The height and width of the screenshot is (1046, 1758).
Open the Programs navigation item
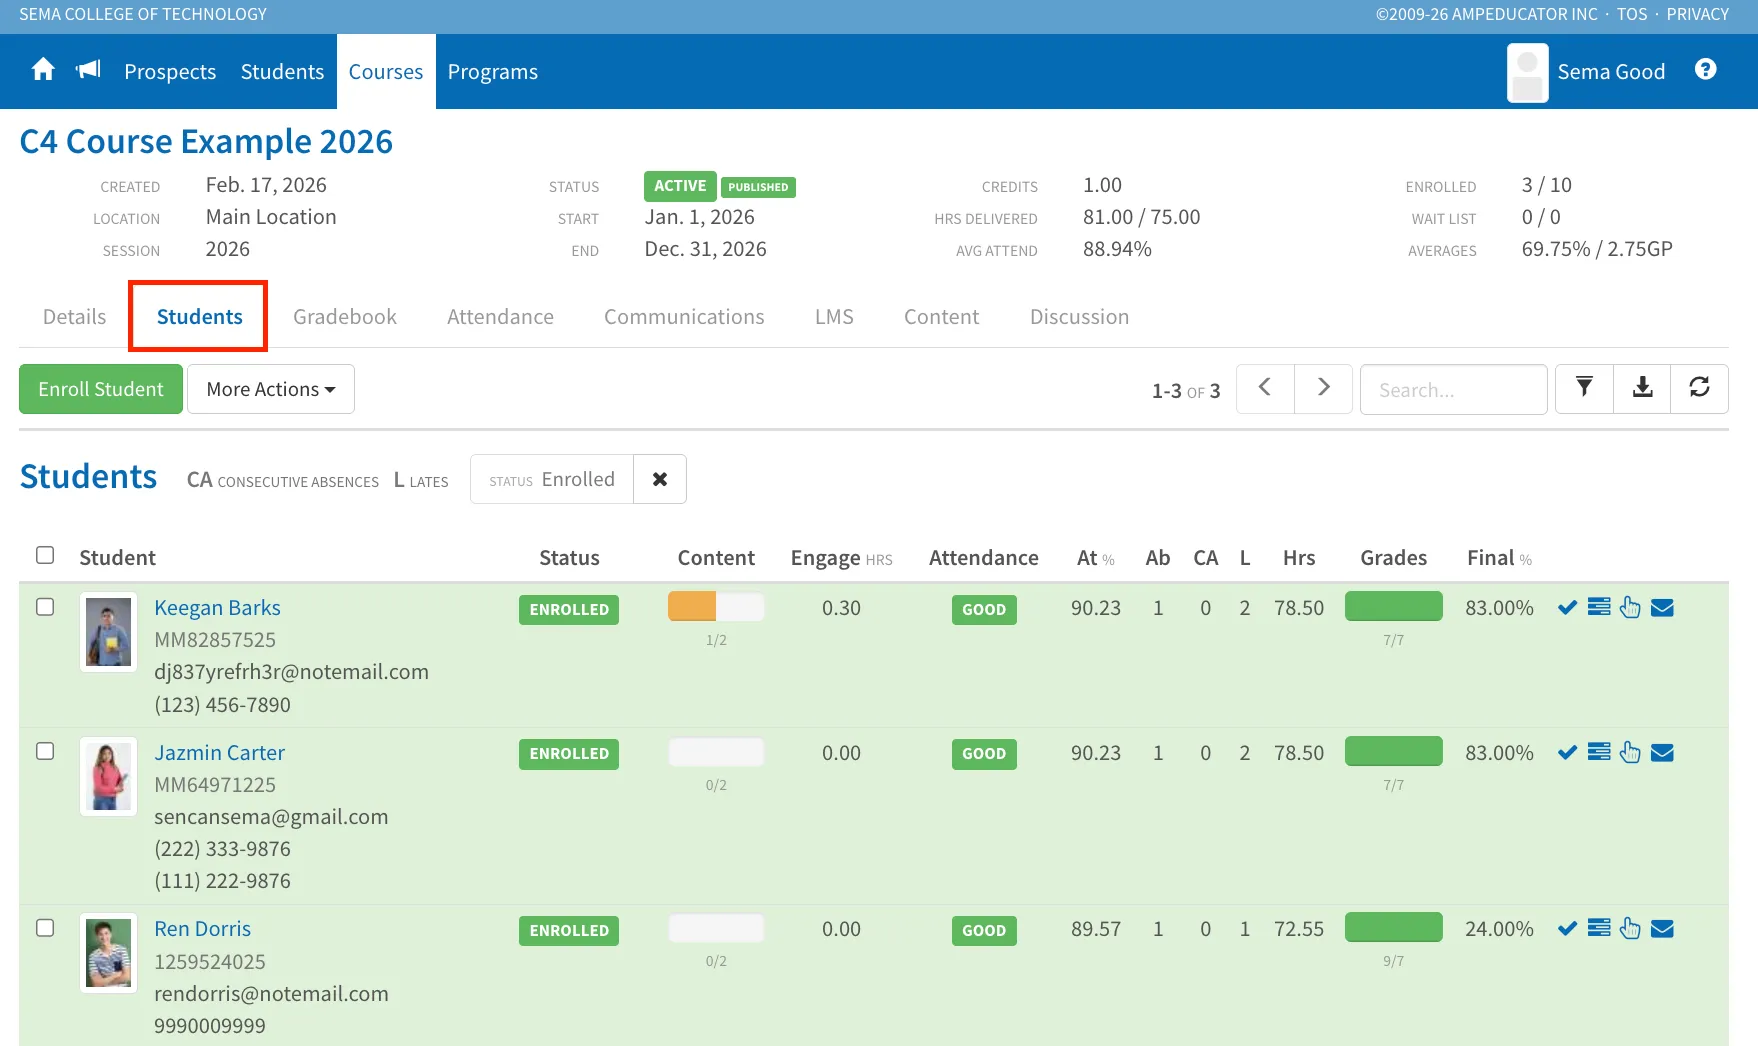click(493, 72)
